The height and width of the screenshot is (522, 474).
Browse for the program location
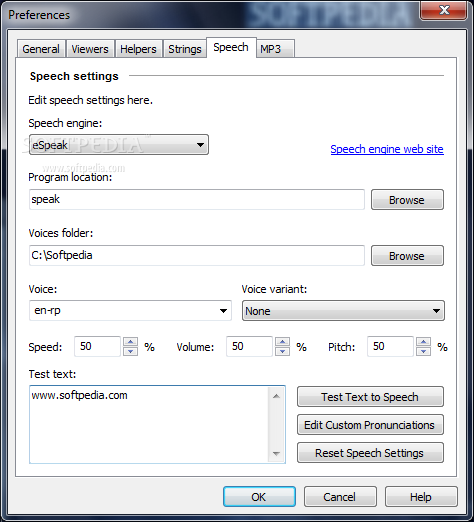click(407, 200)
